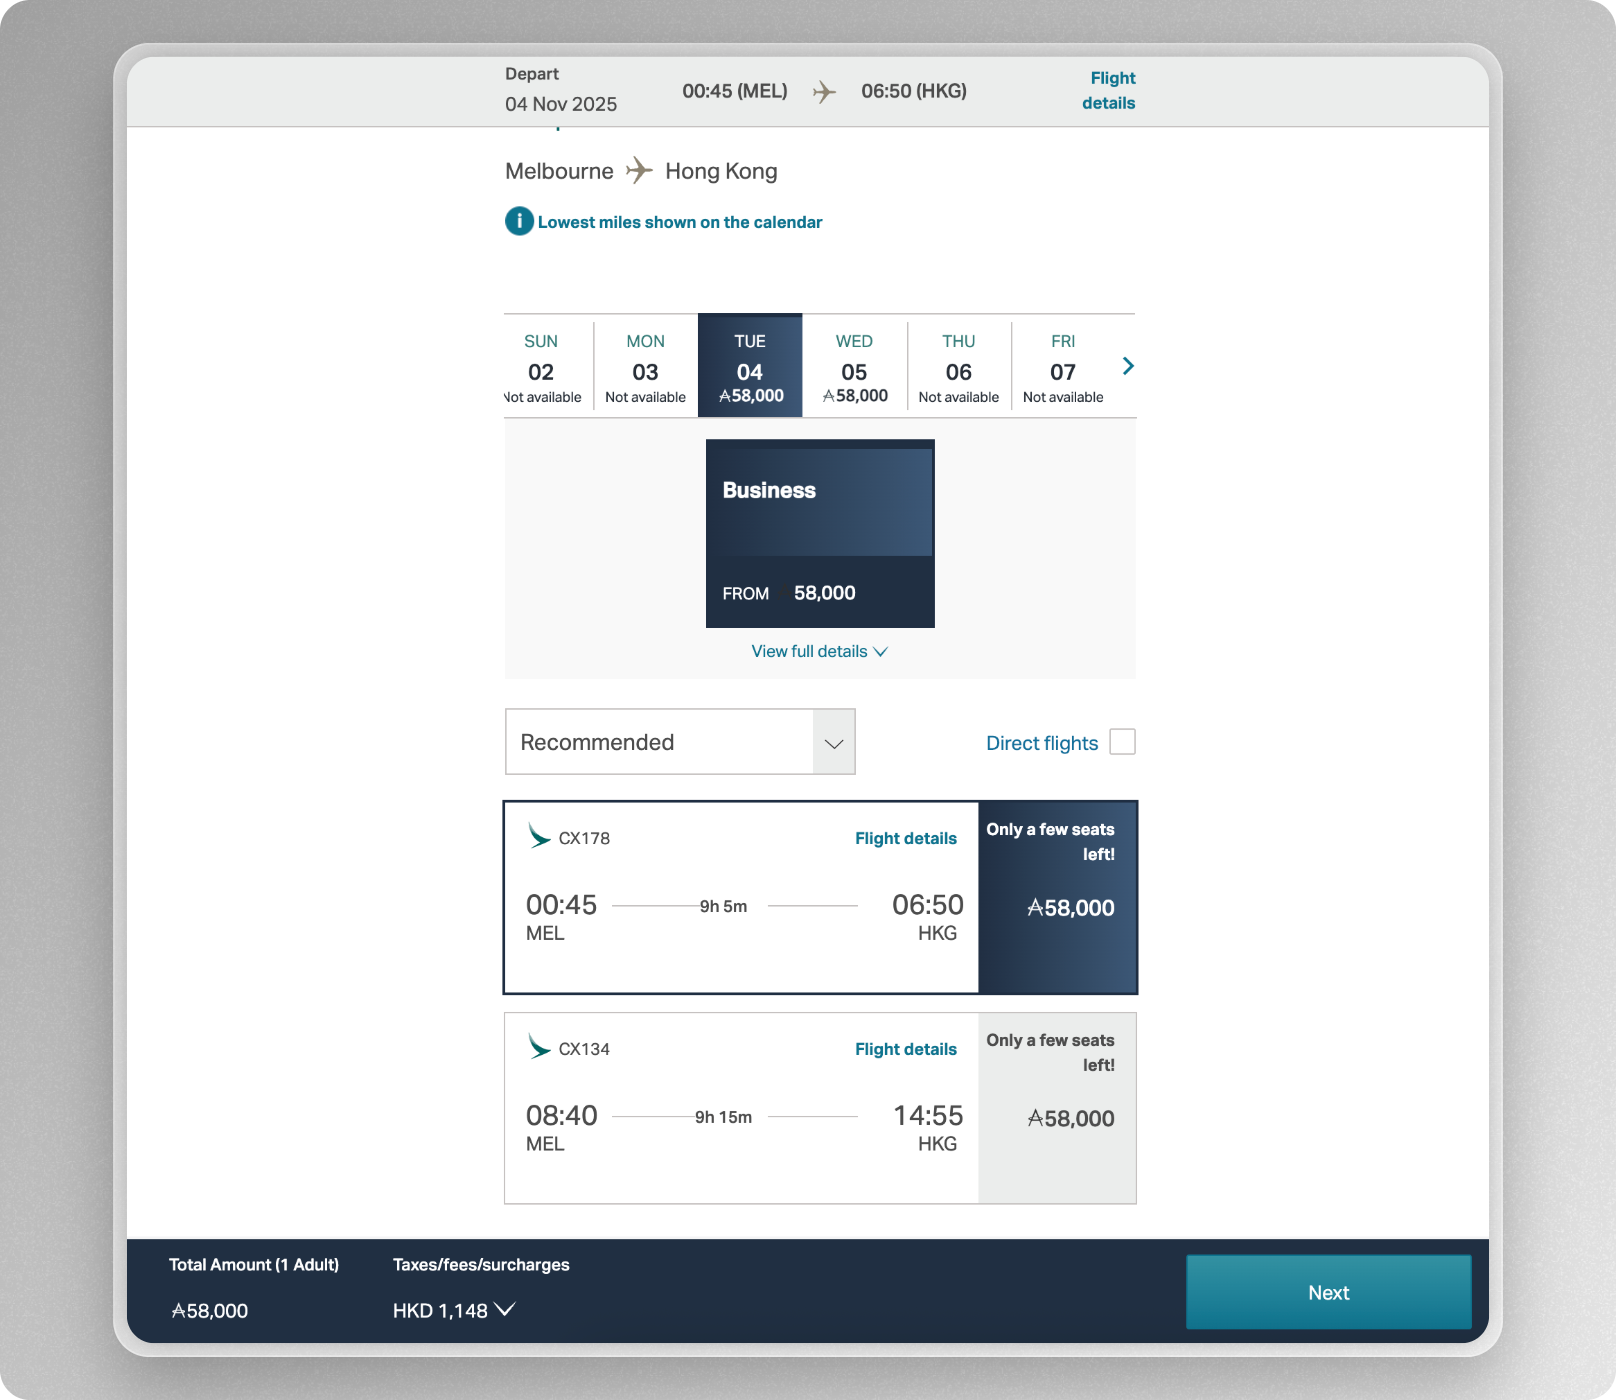
Task: Select Monday 03 date tab
Action: [645, 366]
